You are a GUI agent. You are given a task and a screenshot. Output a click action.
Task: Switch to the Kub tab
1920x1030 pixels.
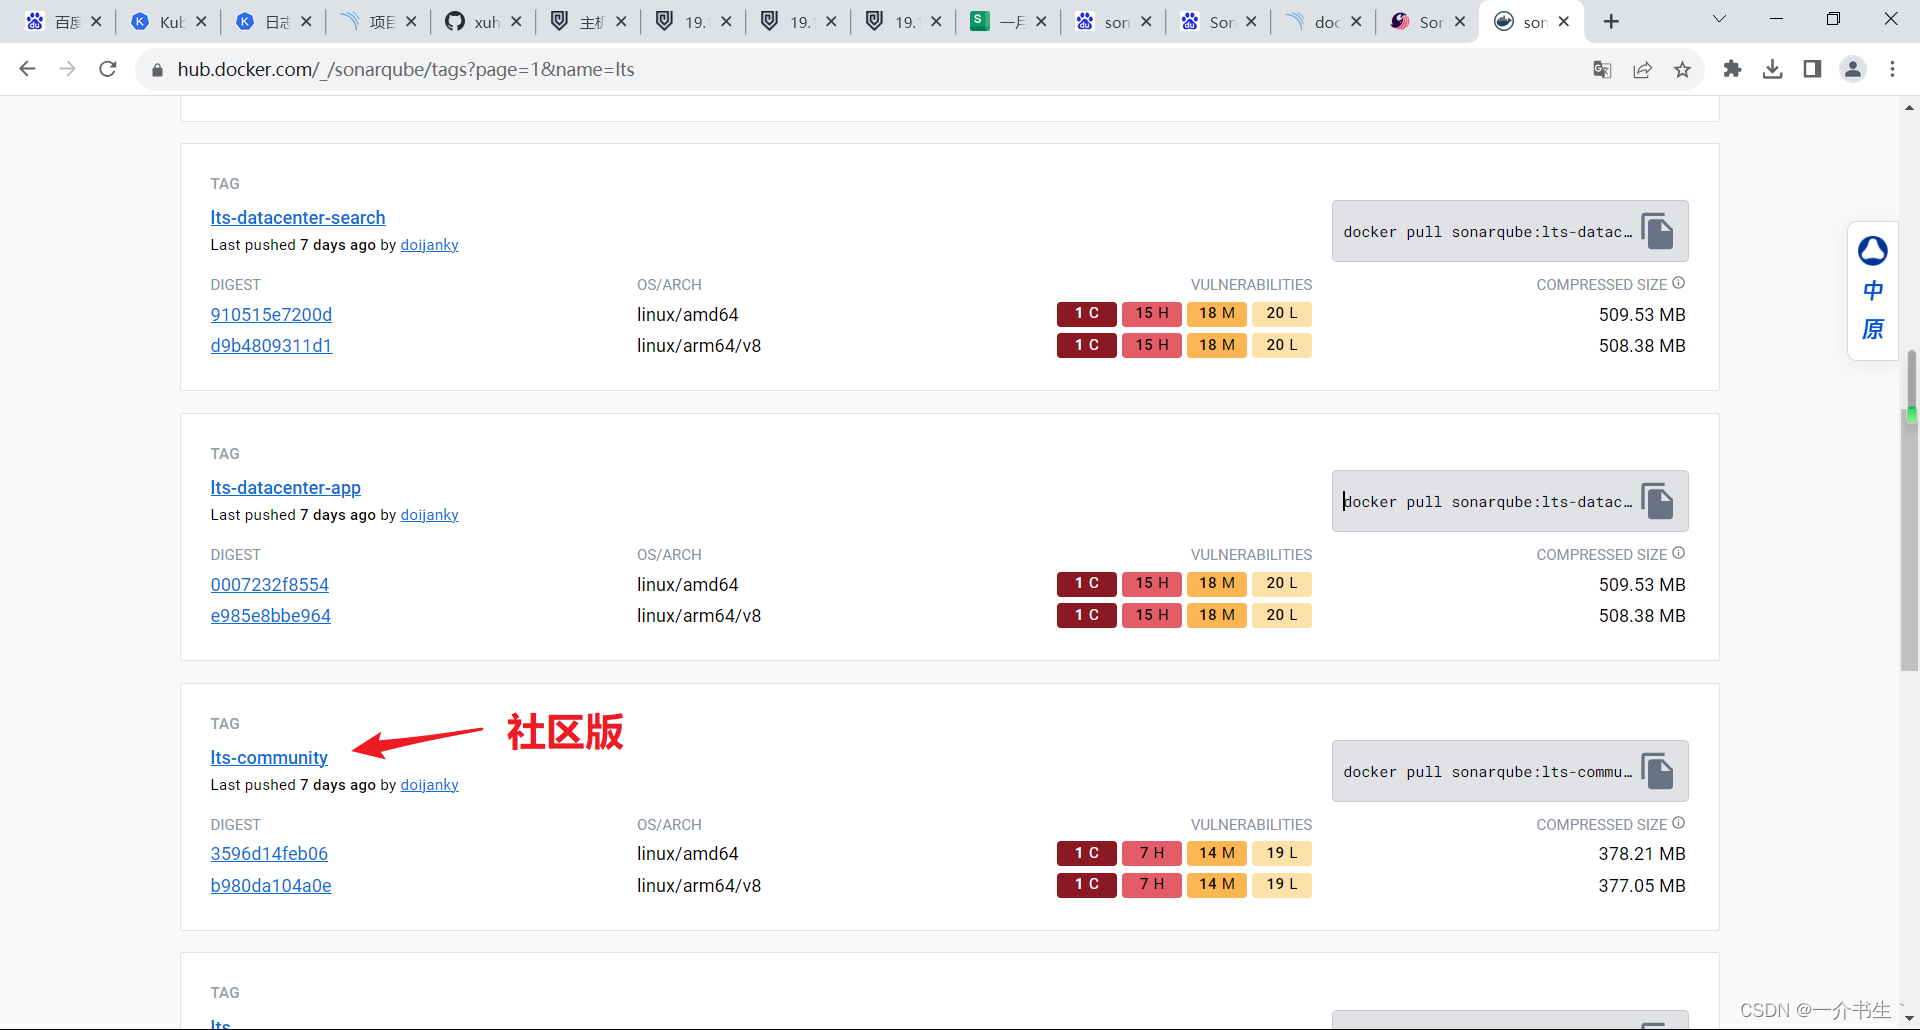[169, 21]
